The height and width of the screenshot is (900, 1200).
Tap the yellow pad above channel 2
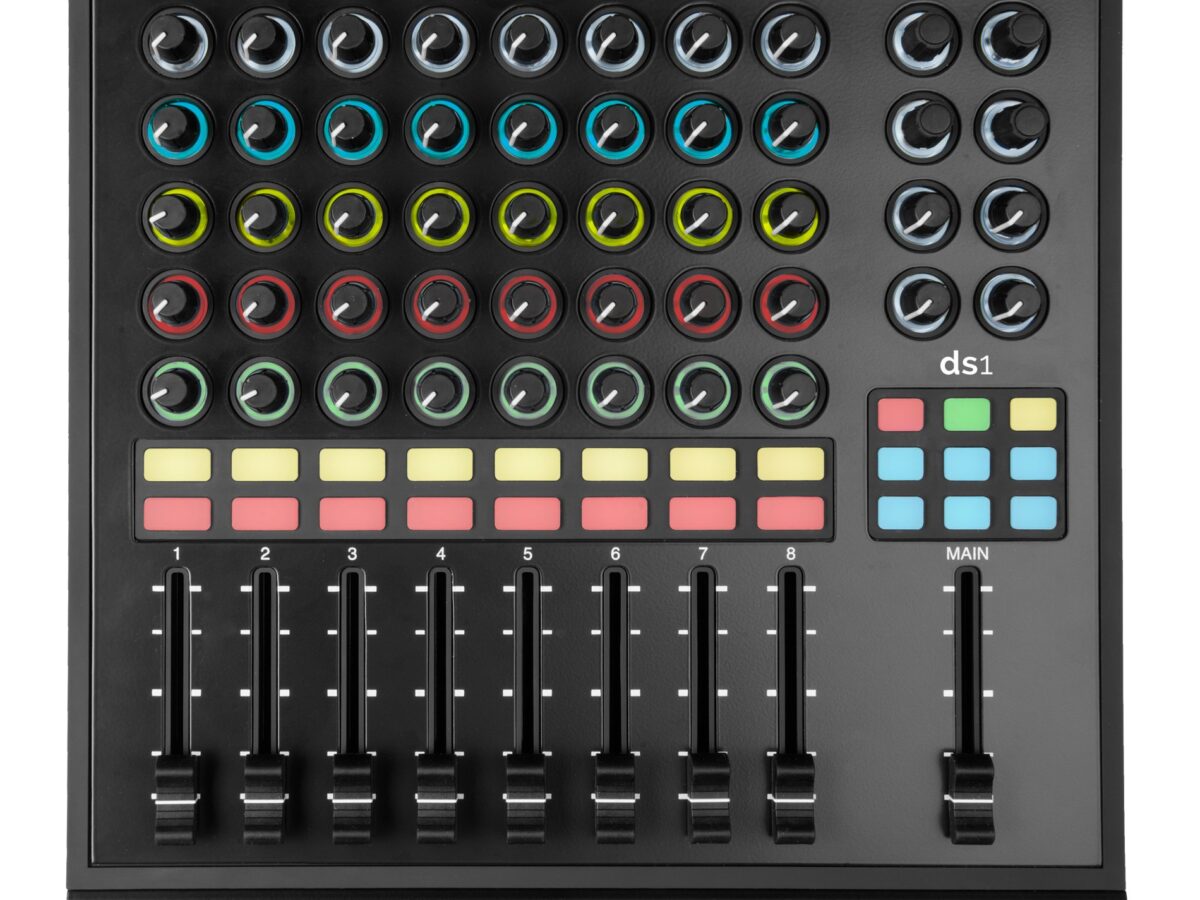point(265,465)
